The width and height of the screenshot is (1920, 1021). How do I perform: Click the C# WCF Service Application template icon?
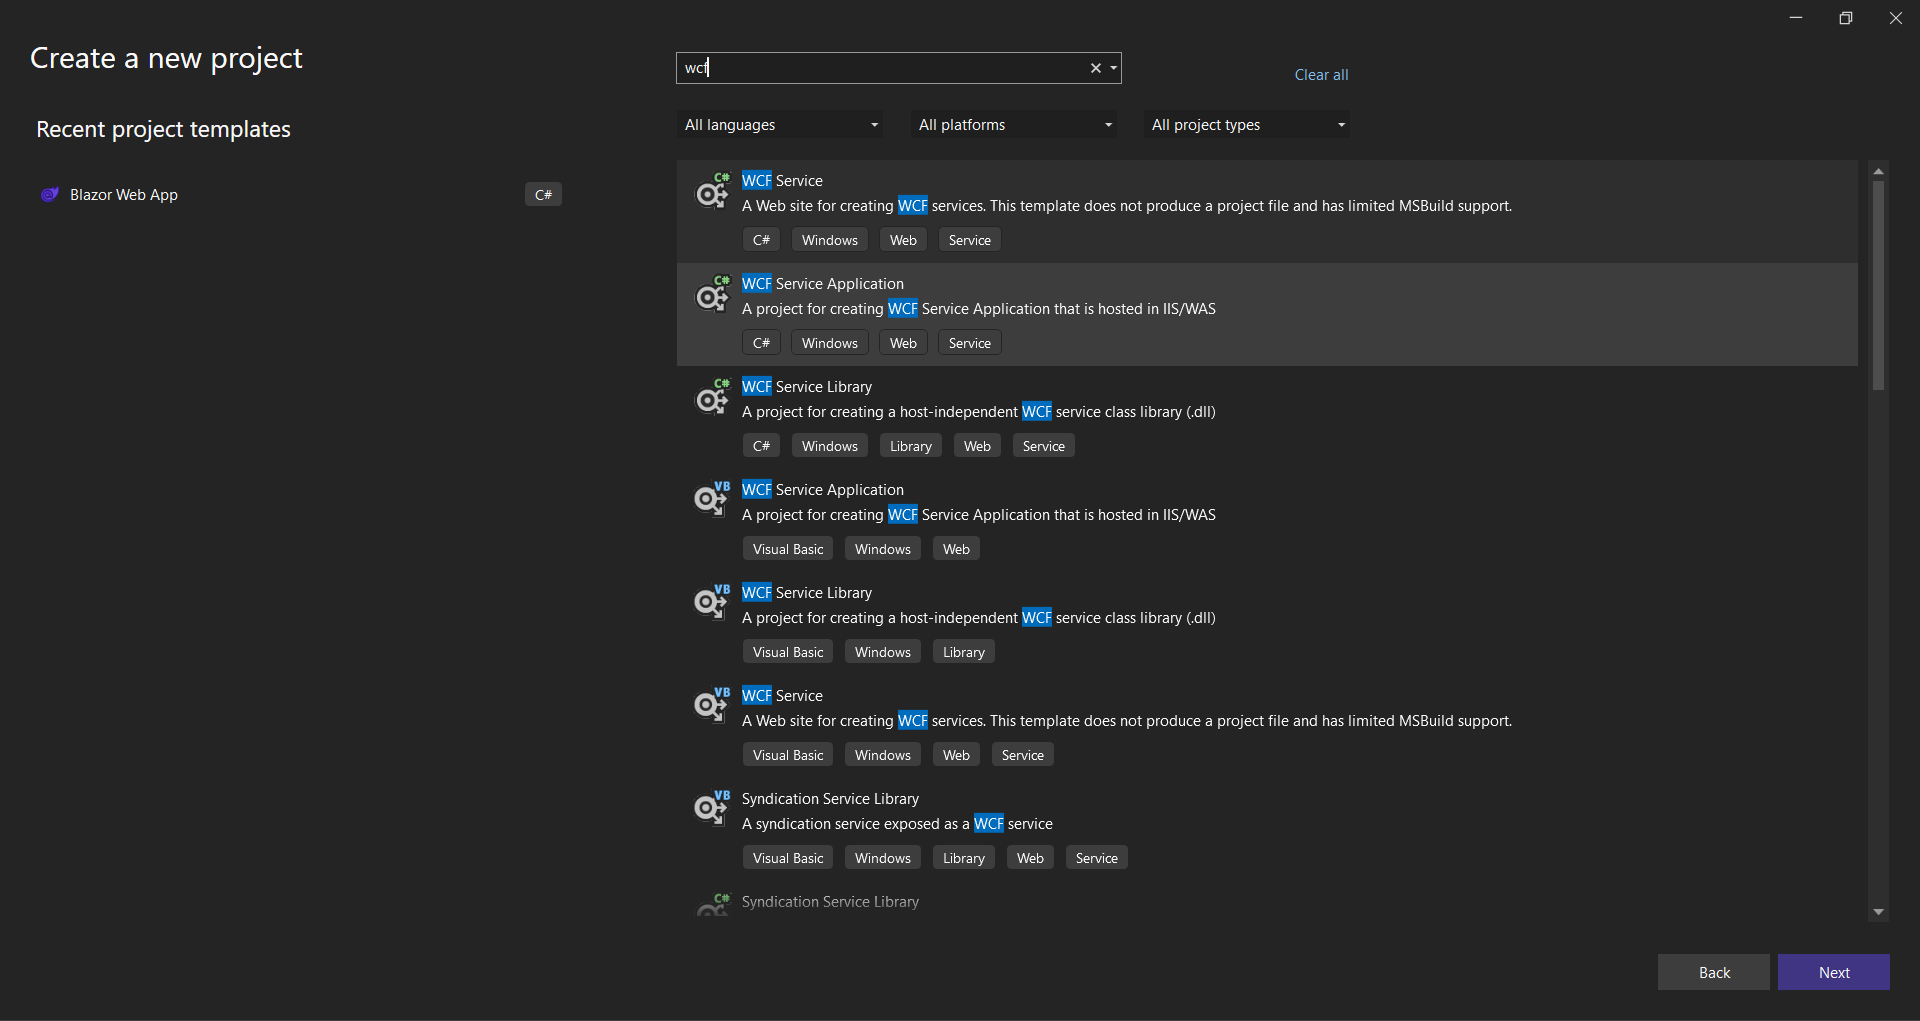pos(713,293)
